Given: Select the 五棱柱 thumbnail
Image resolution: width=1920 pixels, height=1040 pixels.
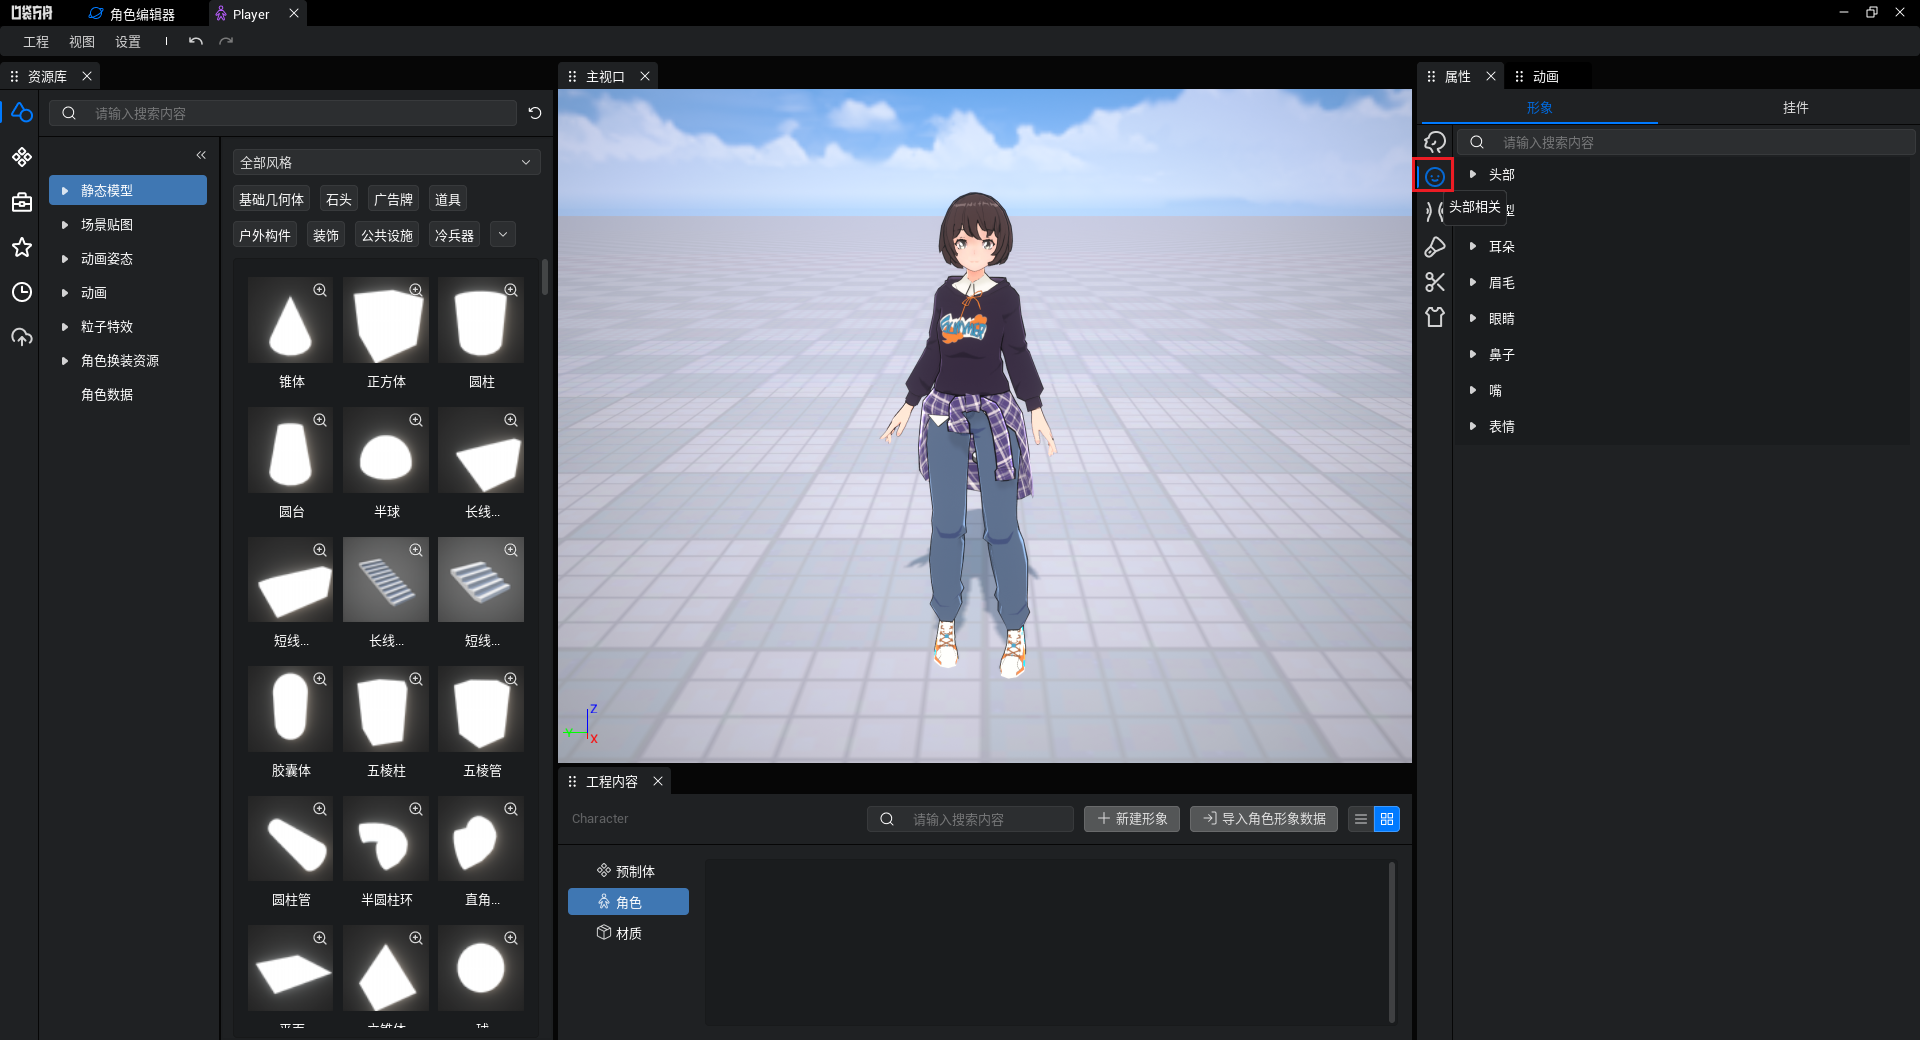Looking at the screenshot, I should [386, 709].
